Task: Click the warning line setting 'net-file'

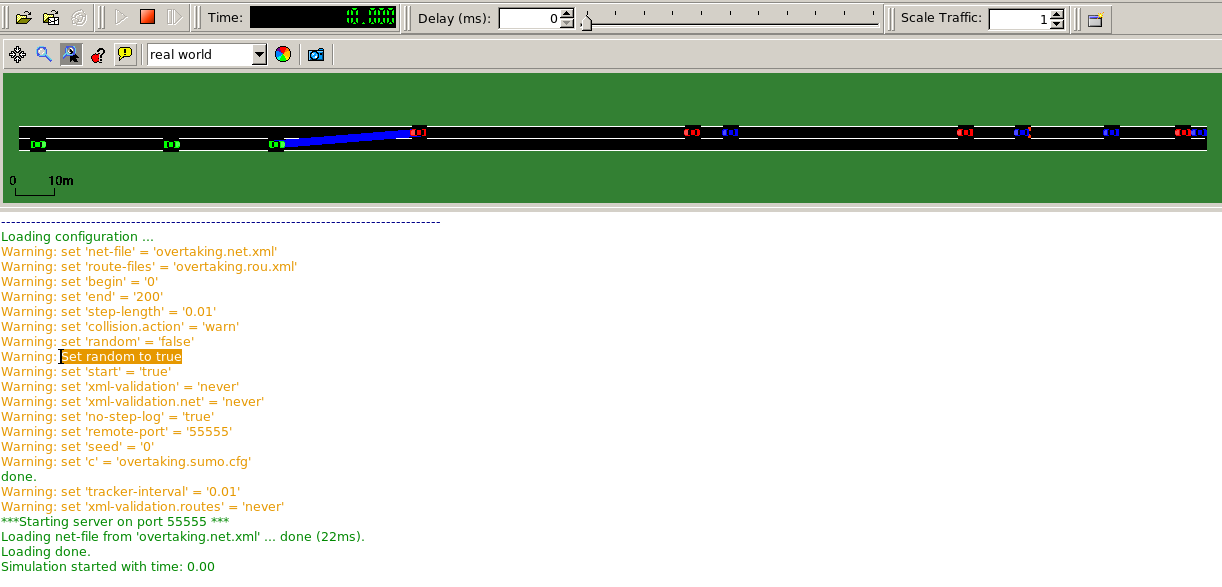Action: (x=139, y=252)
